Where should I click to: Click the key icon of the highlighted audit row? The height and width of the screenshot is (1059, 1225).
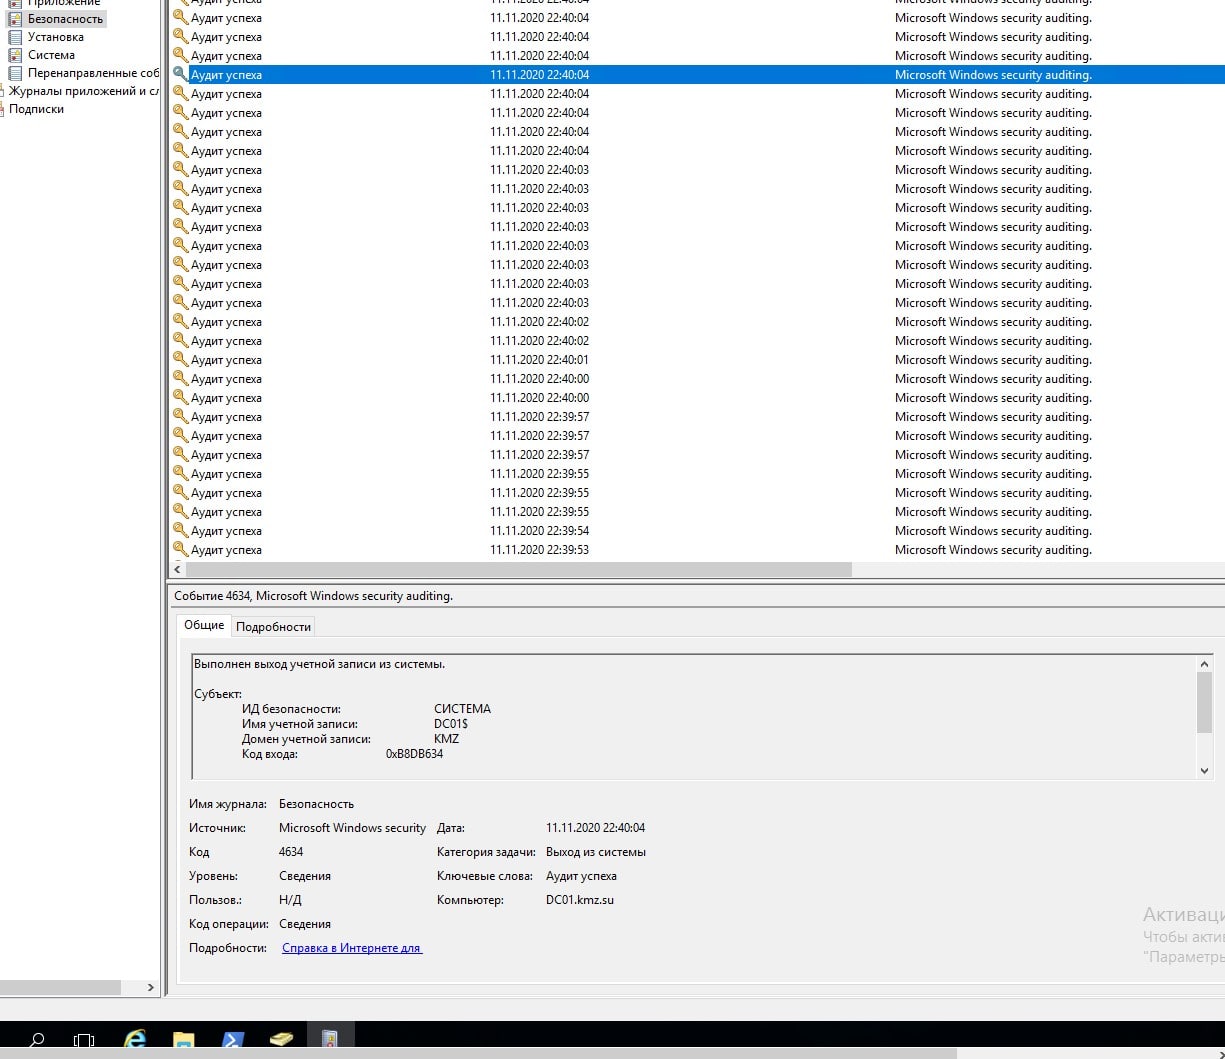[180, 74]
